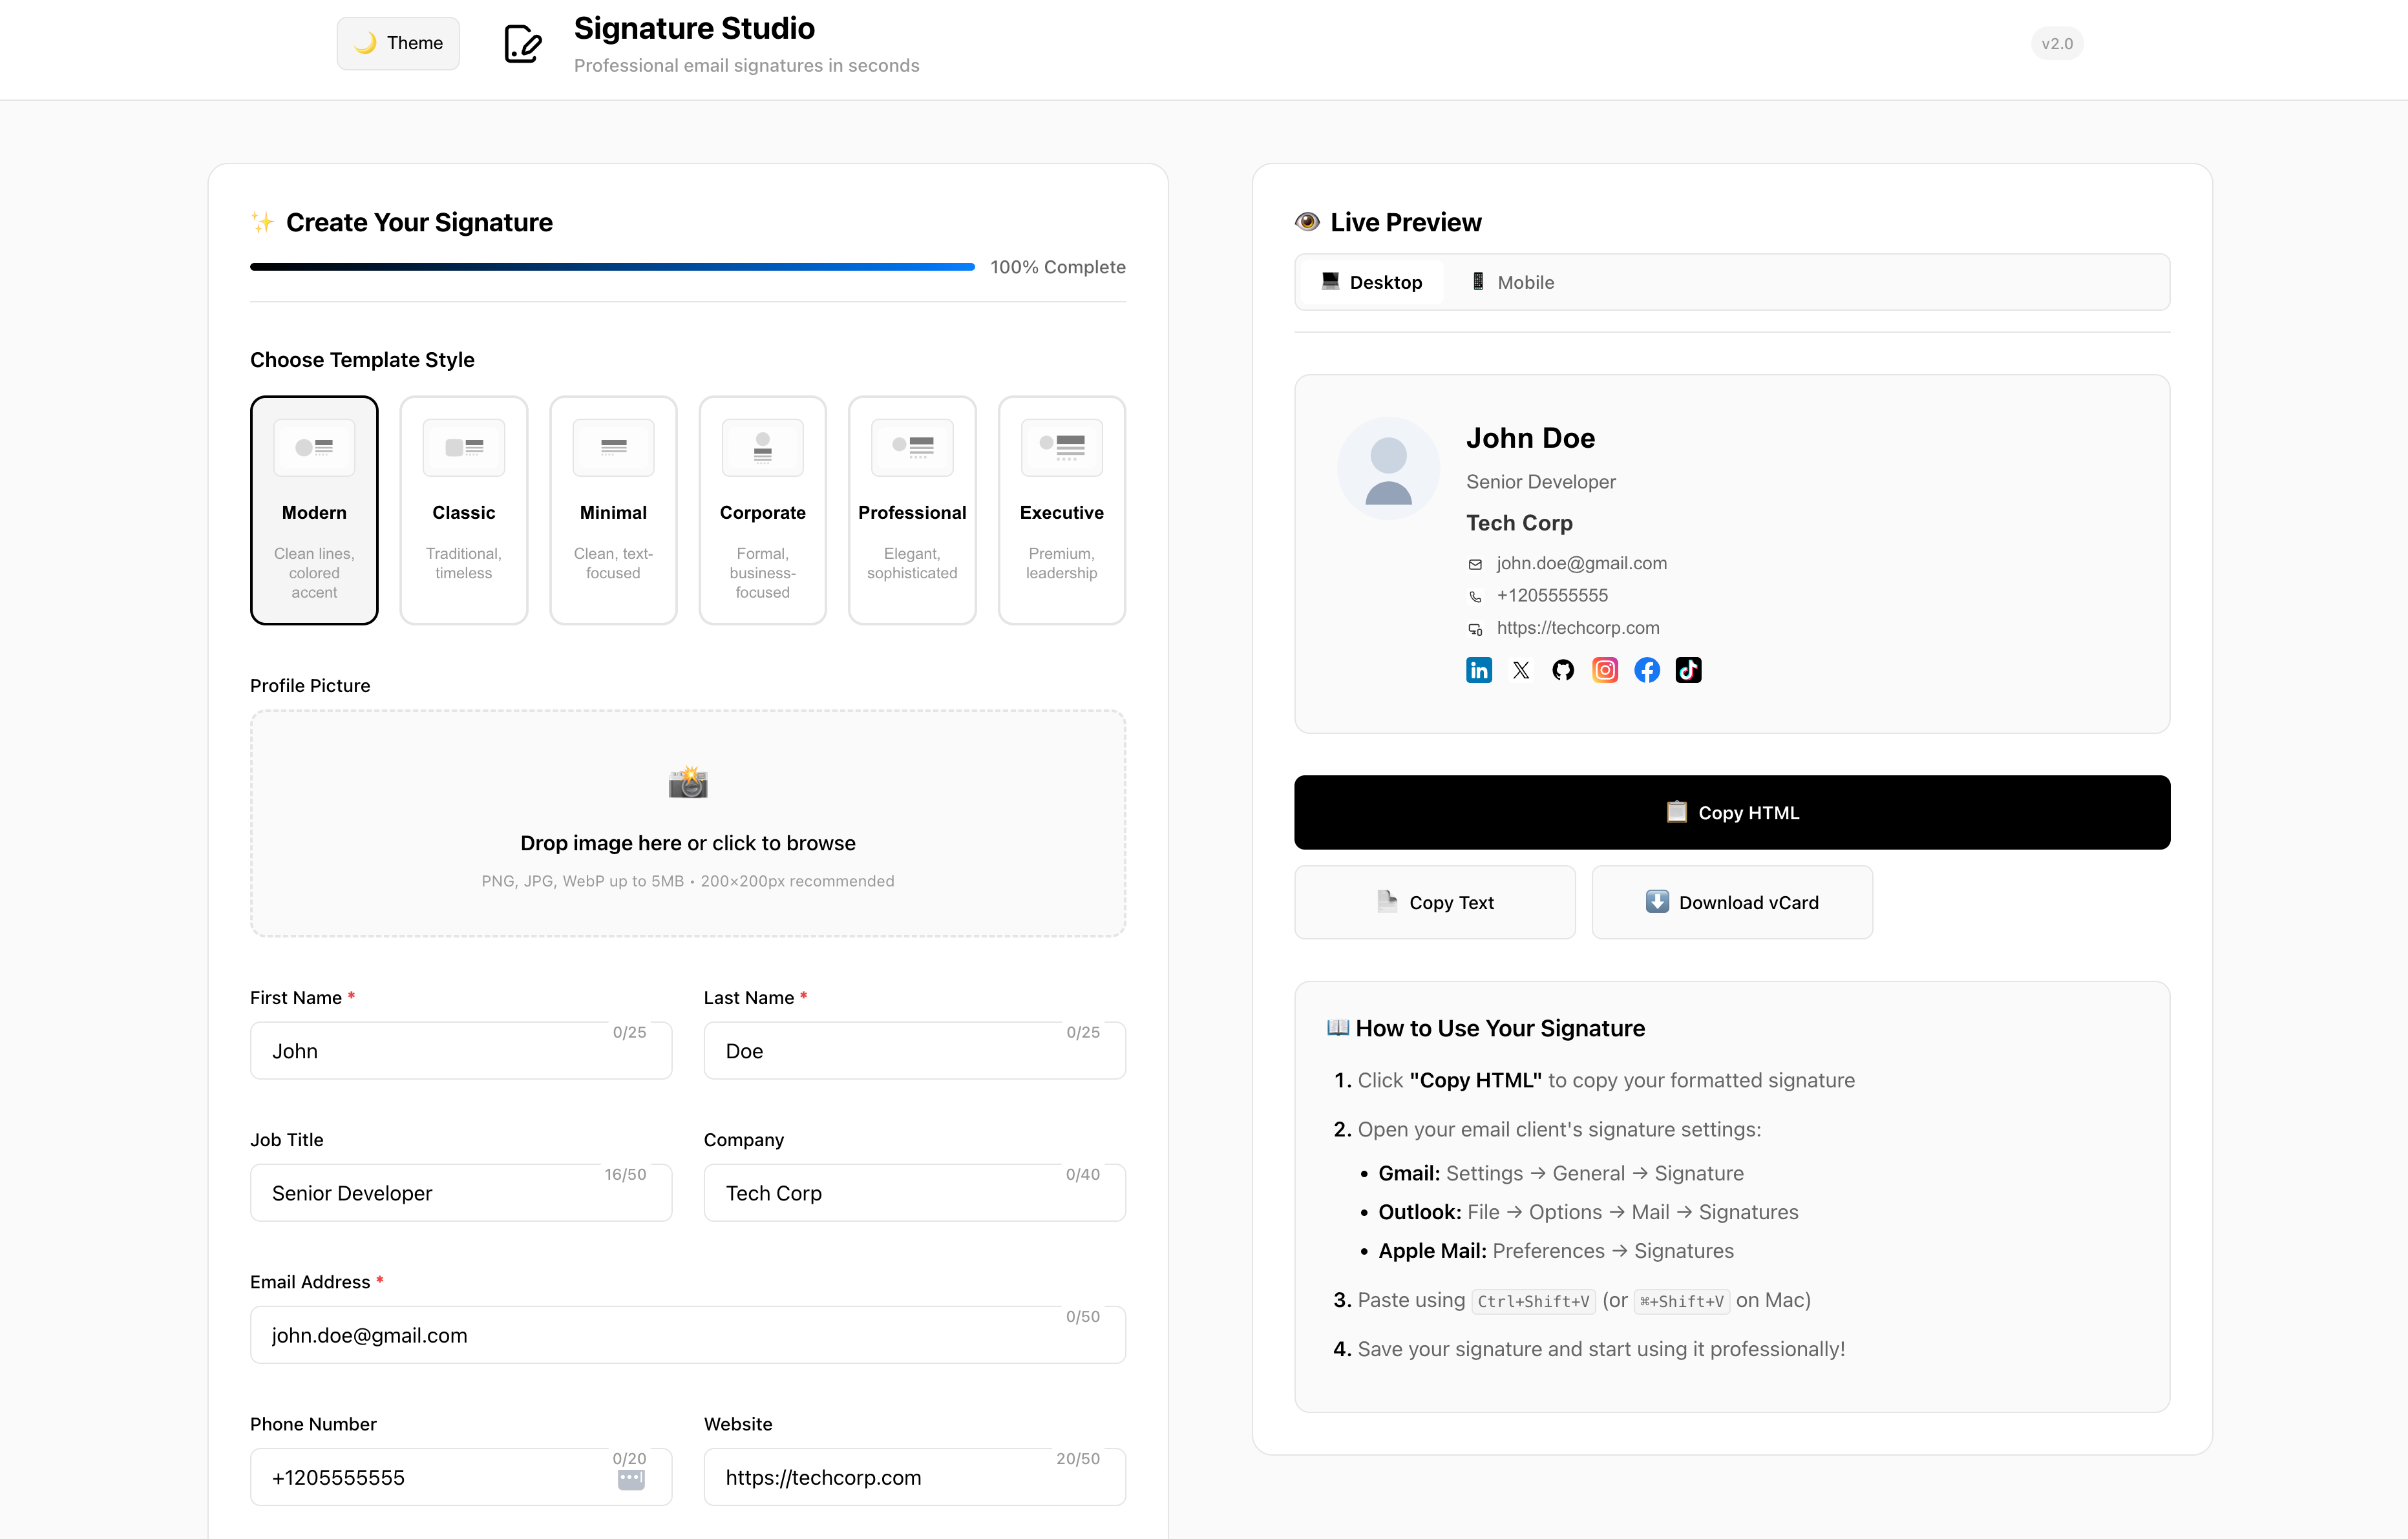Click the Senior Developer title in preview
Screen dimensions: 2408x1539
1540,482
